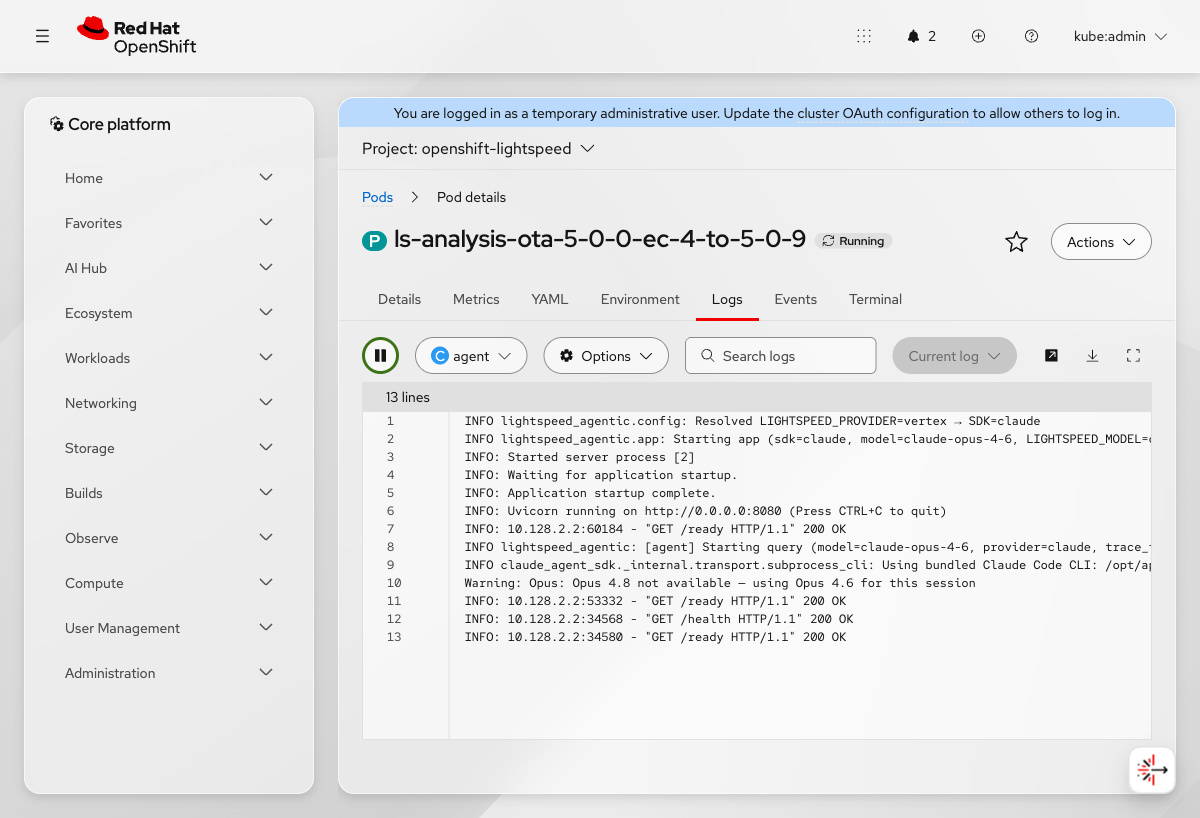
Task: Open the Project openshift-lightspeed selector
Action: [478, 149]
